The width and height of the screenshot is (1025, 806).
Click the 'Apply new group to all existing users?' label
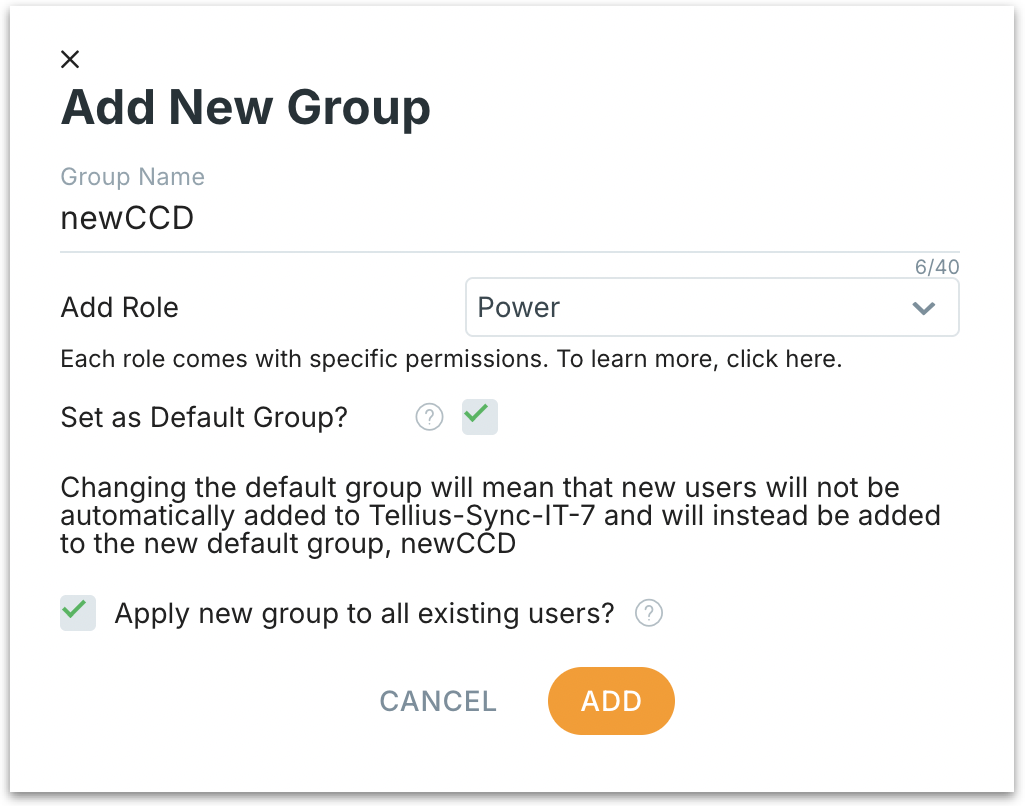click(364, 613)
